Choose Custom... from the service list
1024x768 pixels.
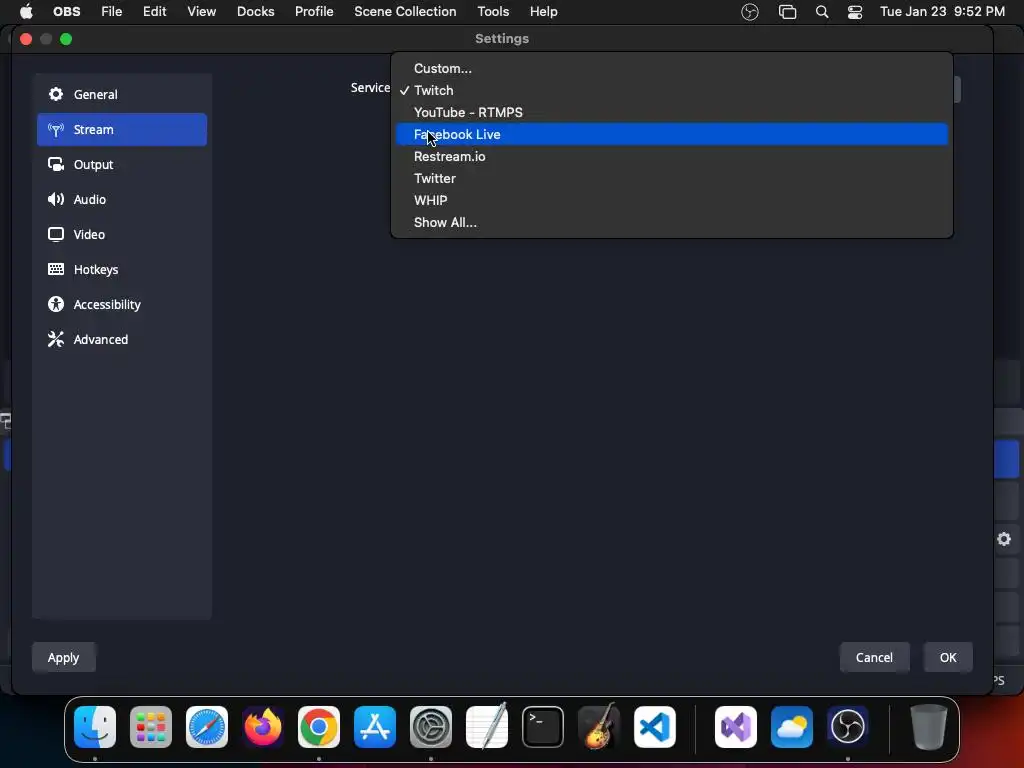pyautogui.click(x=671, y=69)
